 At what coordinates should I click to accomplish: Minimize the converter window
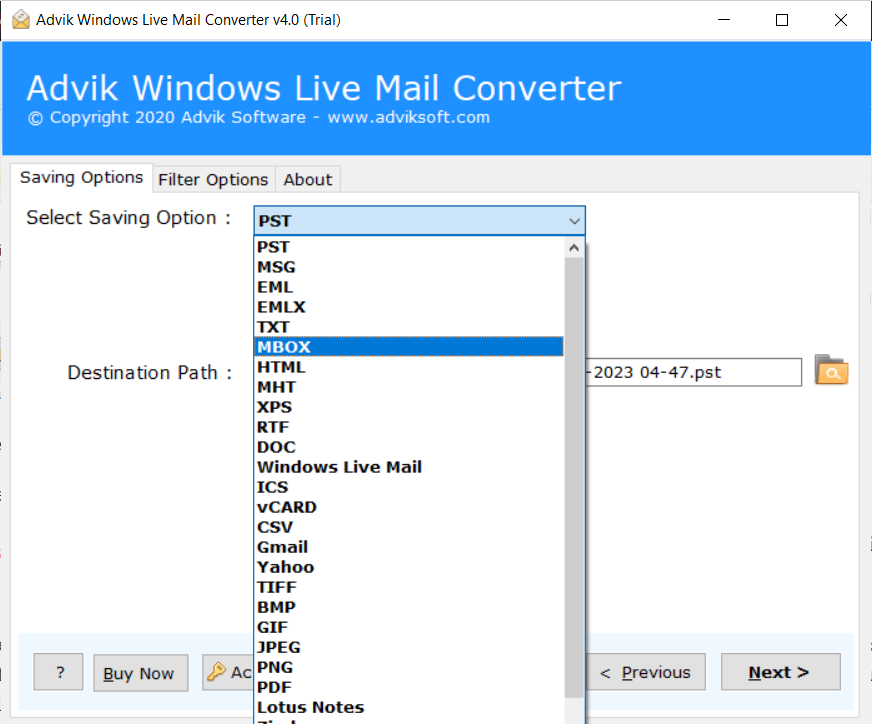click(724, 20)
